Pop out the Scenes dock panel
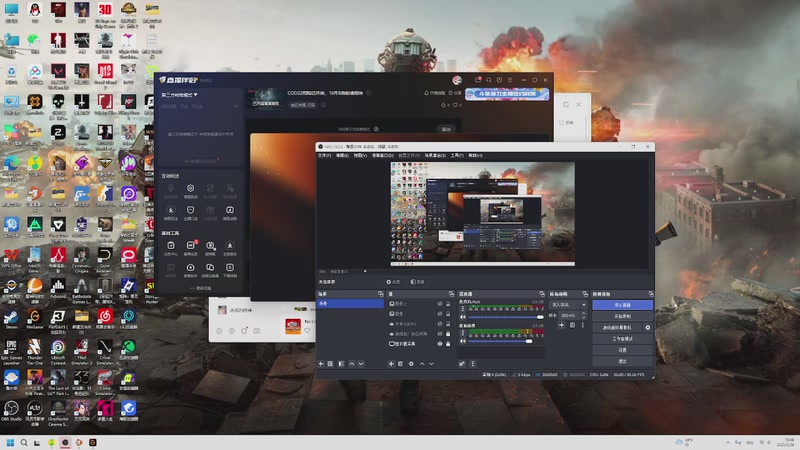 pos(381,294)
